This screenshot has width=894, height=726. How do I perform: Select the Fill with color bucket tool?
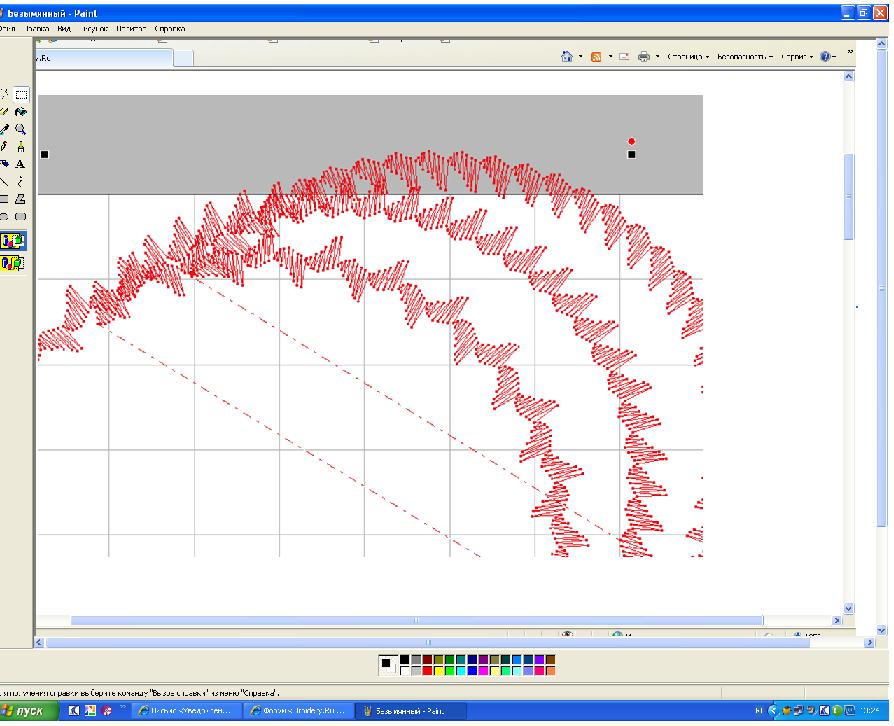tap(21, 112)
